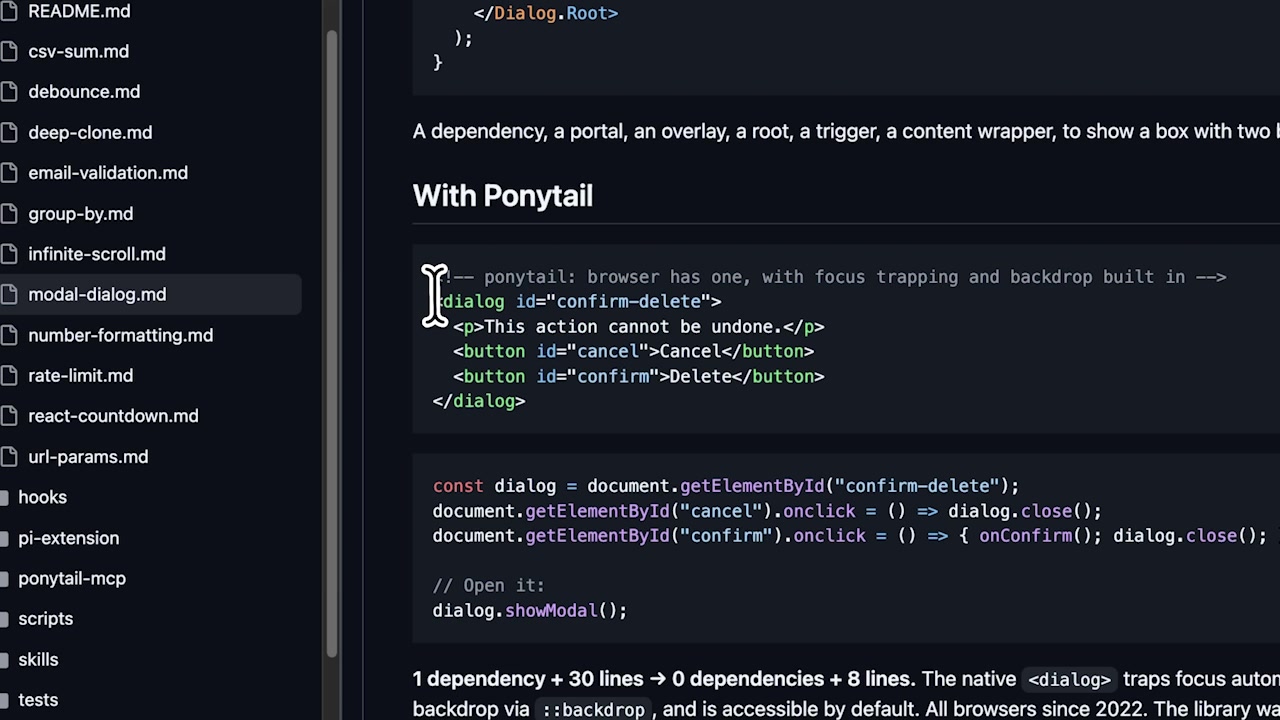Click the getElementById("confirm") onclick line
Screen dimensions: 1280x720
click(850, 536)
